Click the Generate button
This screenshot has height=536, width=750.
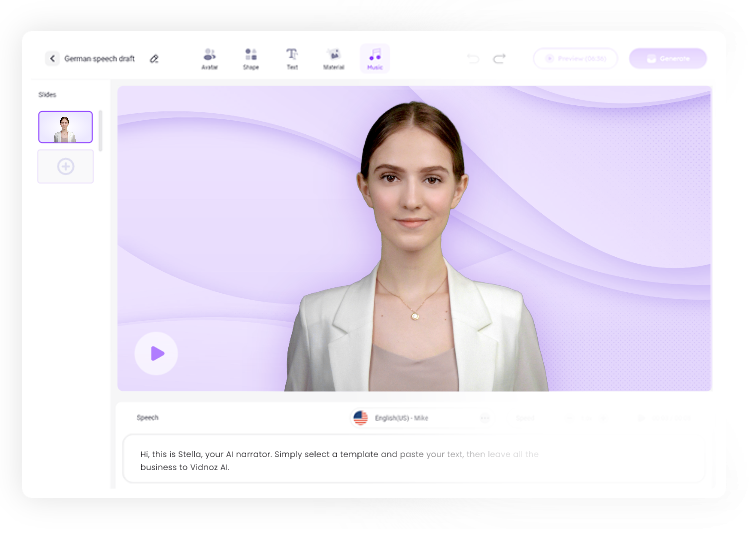coord(667,59)
